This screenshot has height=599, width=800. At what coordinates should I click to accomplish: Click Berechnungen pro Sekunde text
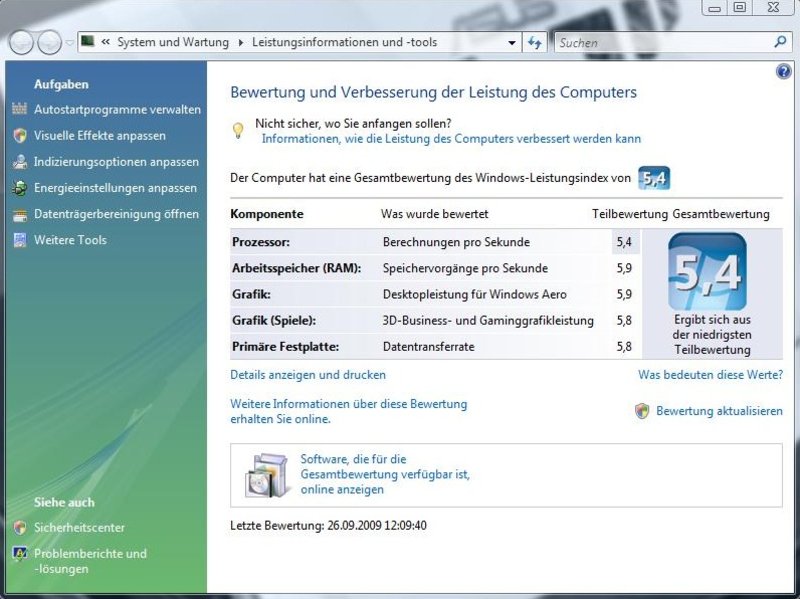(x=456, y=242)
